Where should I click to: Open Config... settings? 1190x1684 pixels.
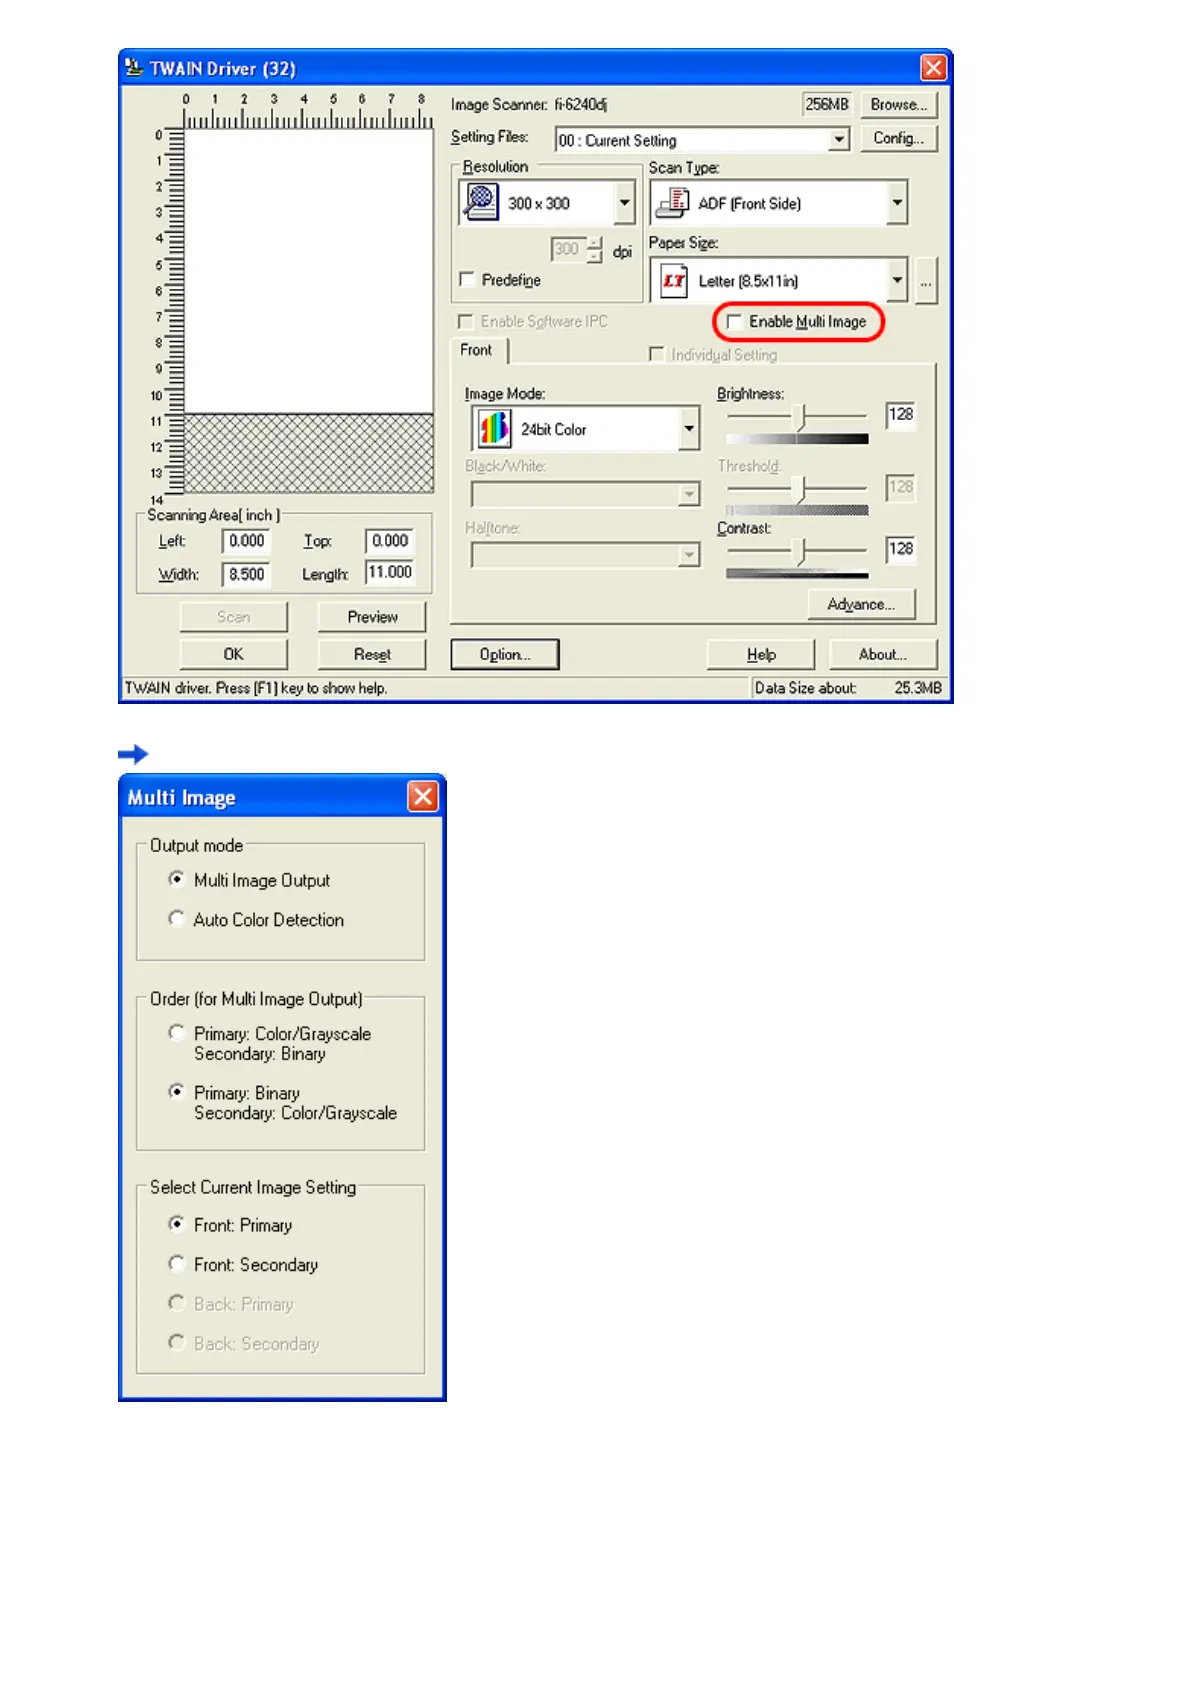tap(898, 138)
